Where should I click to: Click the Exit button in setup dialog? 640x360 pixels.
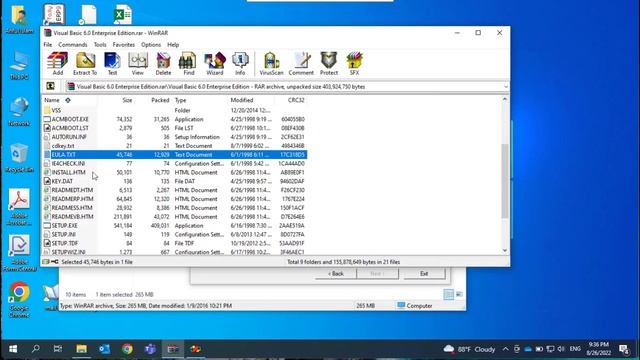424,274
